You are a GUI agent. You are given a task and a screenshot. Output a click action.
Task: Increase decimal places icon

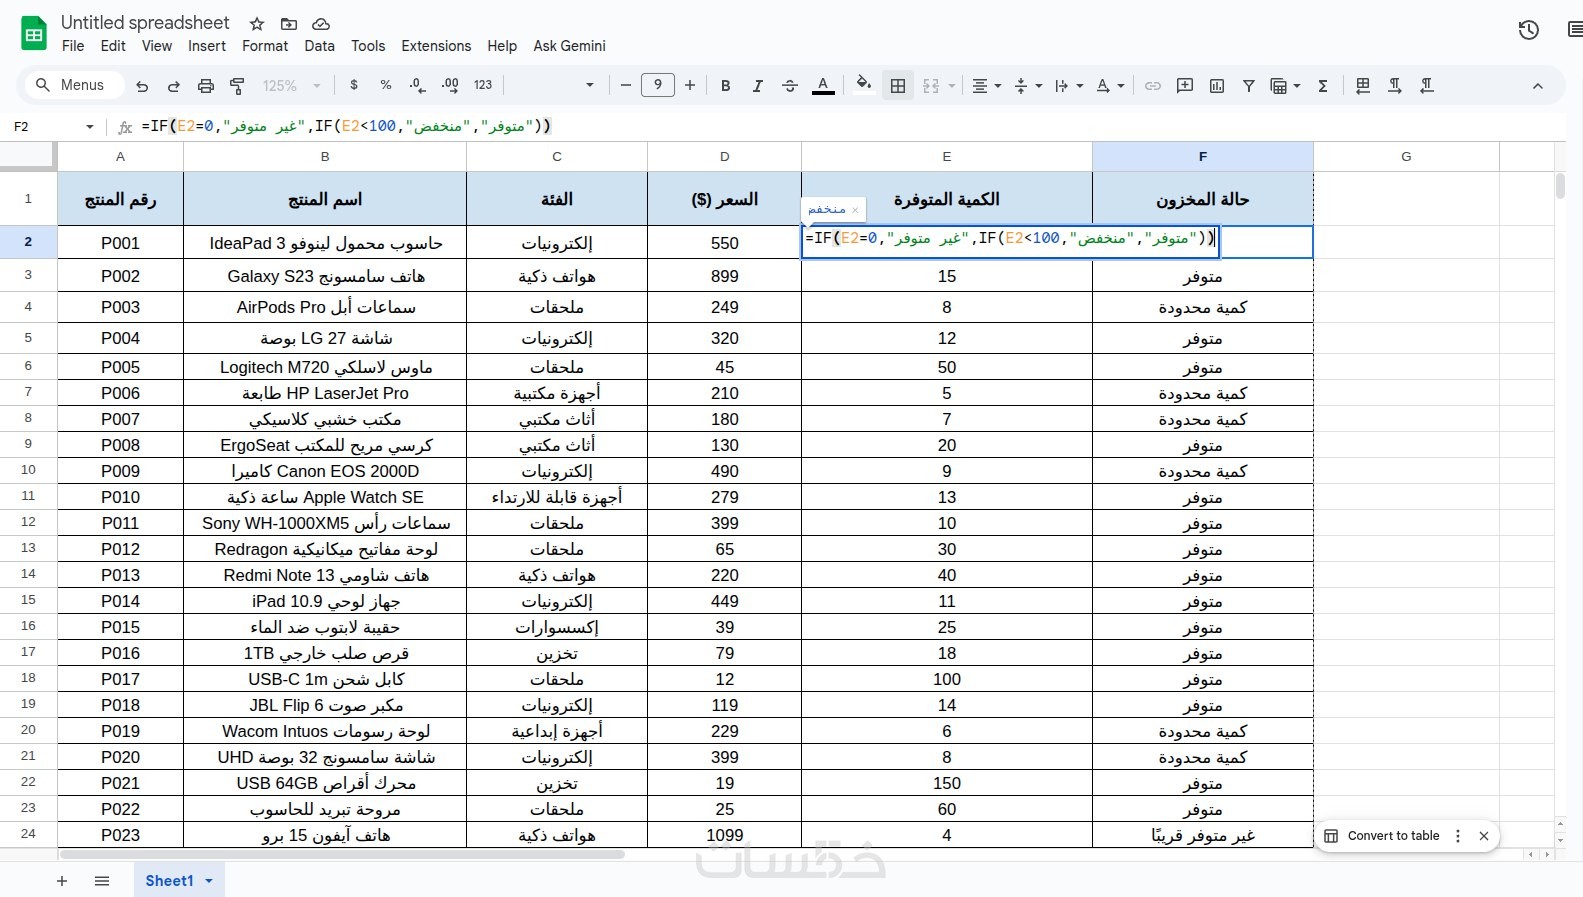coord(450,85)
